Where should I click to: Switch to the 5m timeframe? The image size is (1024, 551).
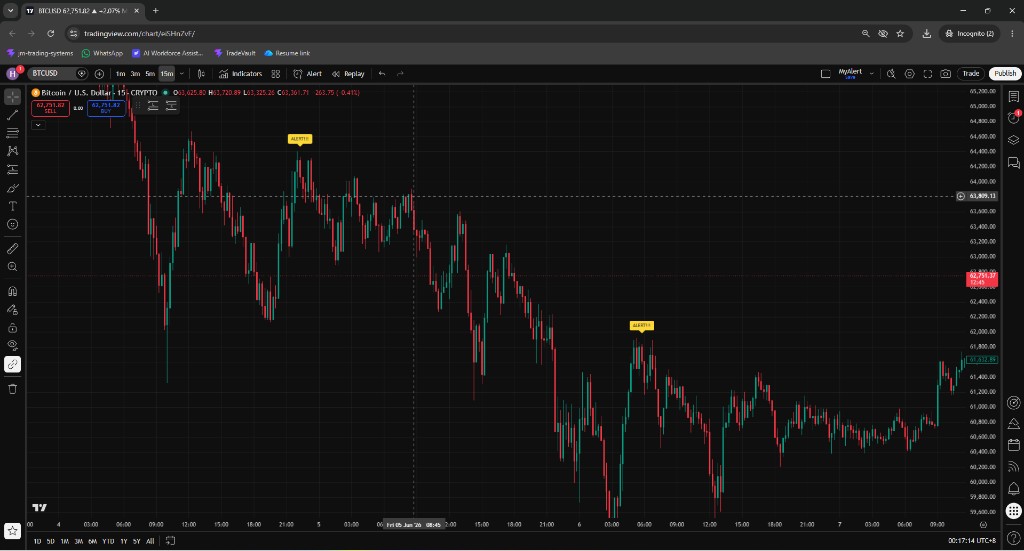coord(150,74)
